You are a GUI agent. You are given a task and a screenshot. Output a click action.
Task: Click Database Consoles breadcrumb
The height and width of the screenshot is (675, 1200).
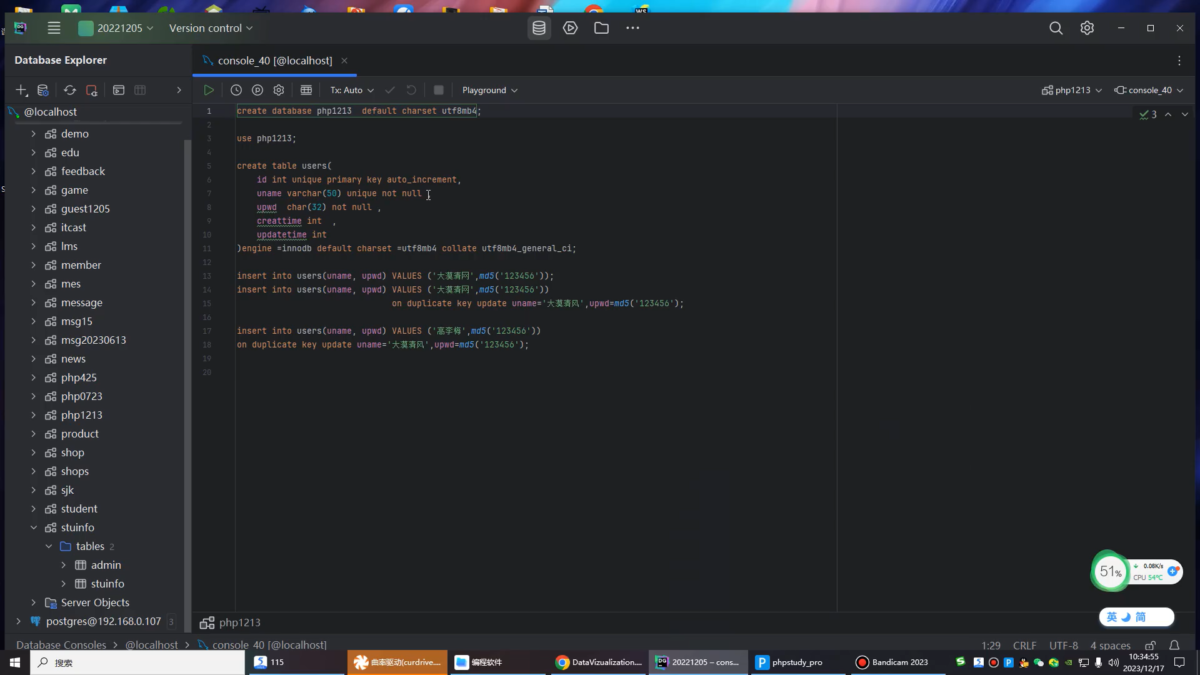(61, 646)
